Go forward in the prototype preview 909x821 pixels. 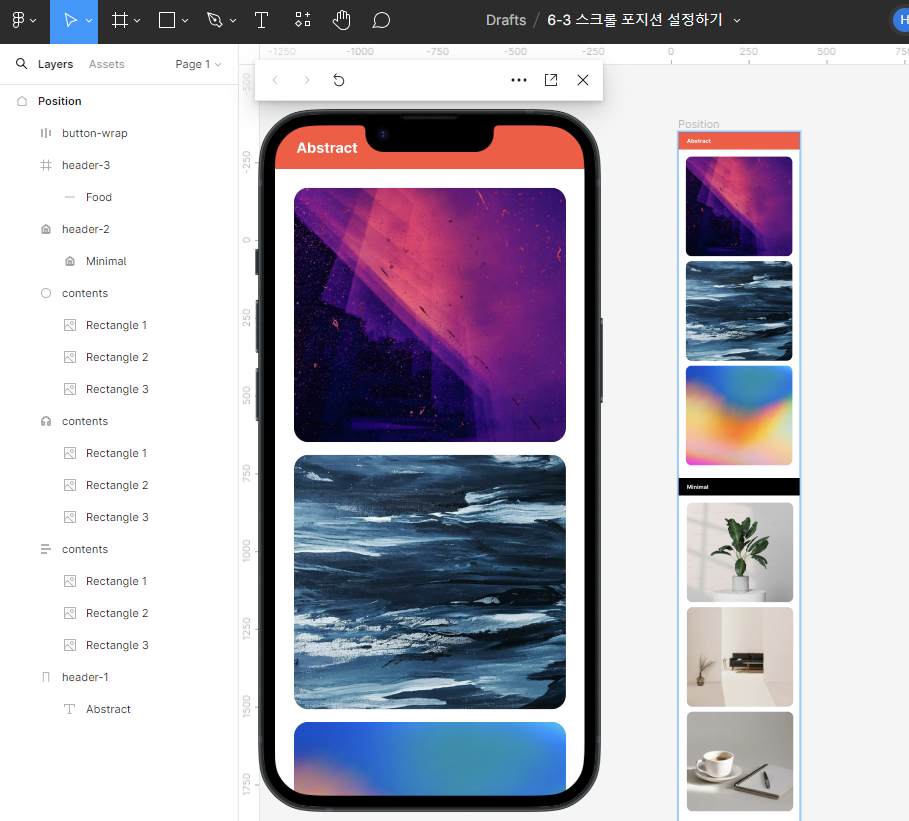point(307,80)
